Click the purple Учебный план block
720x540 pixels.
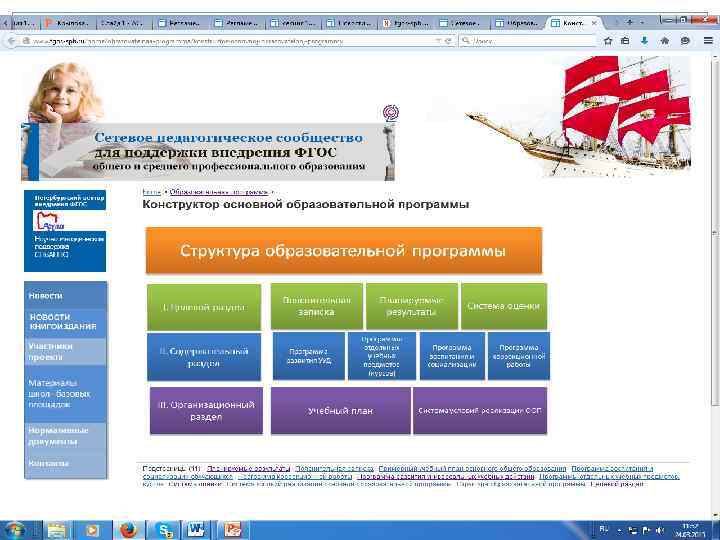pos(341,411)
